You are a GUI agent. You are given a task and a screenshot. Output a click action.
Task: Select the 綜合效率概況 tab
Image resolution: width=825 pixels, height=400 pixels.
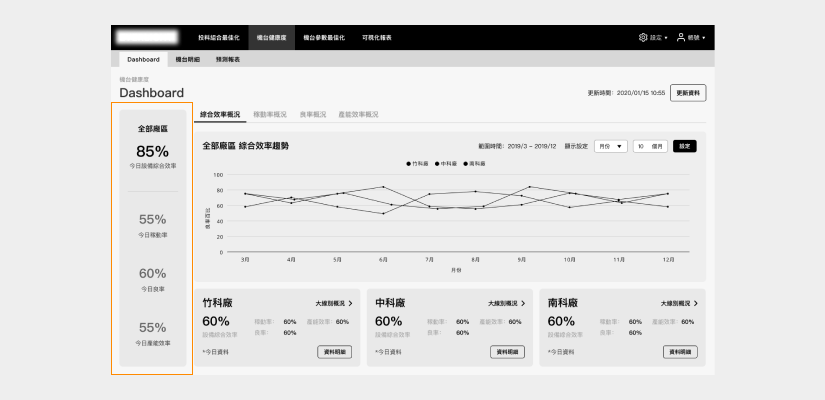(220, 115)
